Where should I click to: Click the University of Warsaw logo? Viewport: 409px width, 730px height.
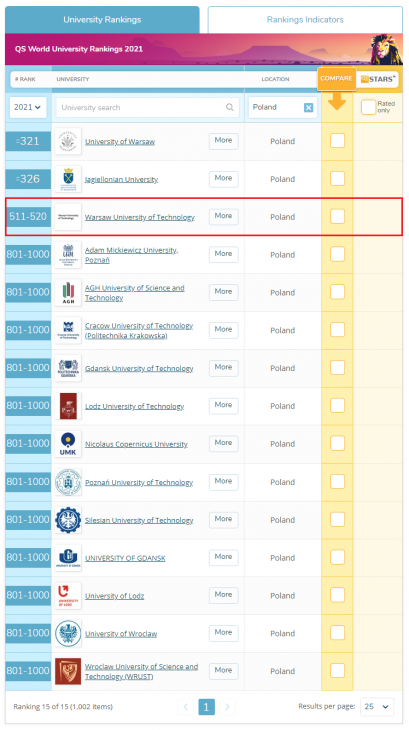pyautogui.click(x=68, y=142)
